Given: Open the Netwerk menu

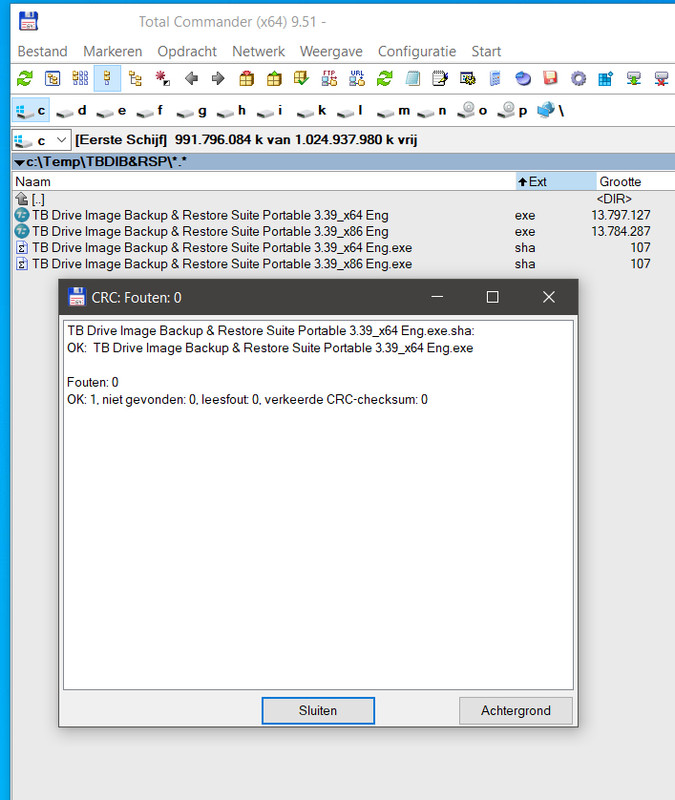Looking at the screenshot, I should (258, 52).
